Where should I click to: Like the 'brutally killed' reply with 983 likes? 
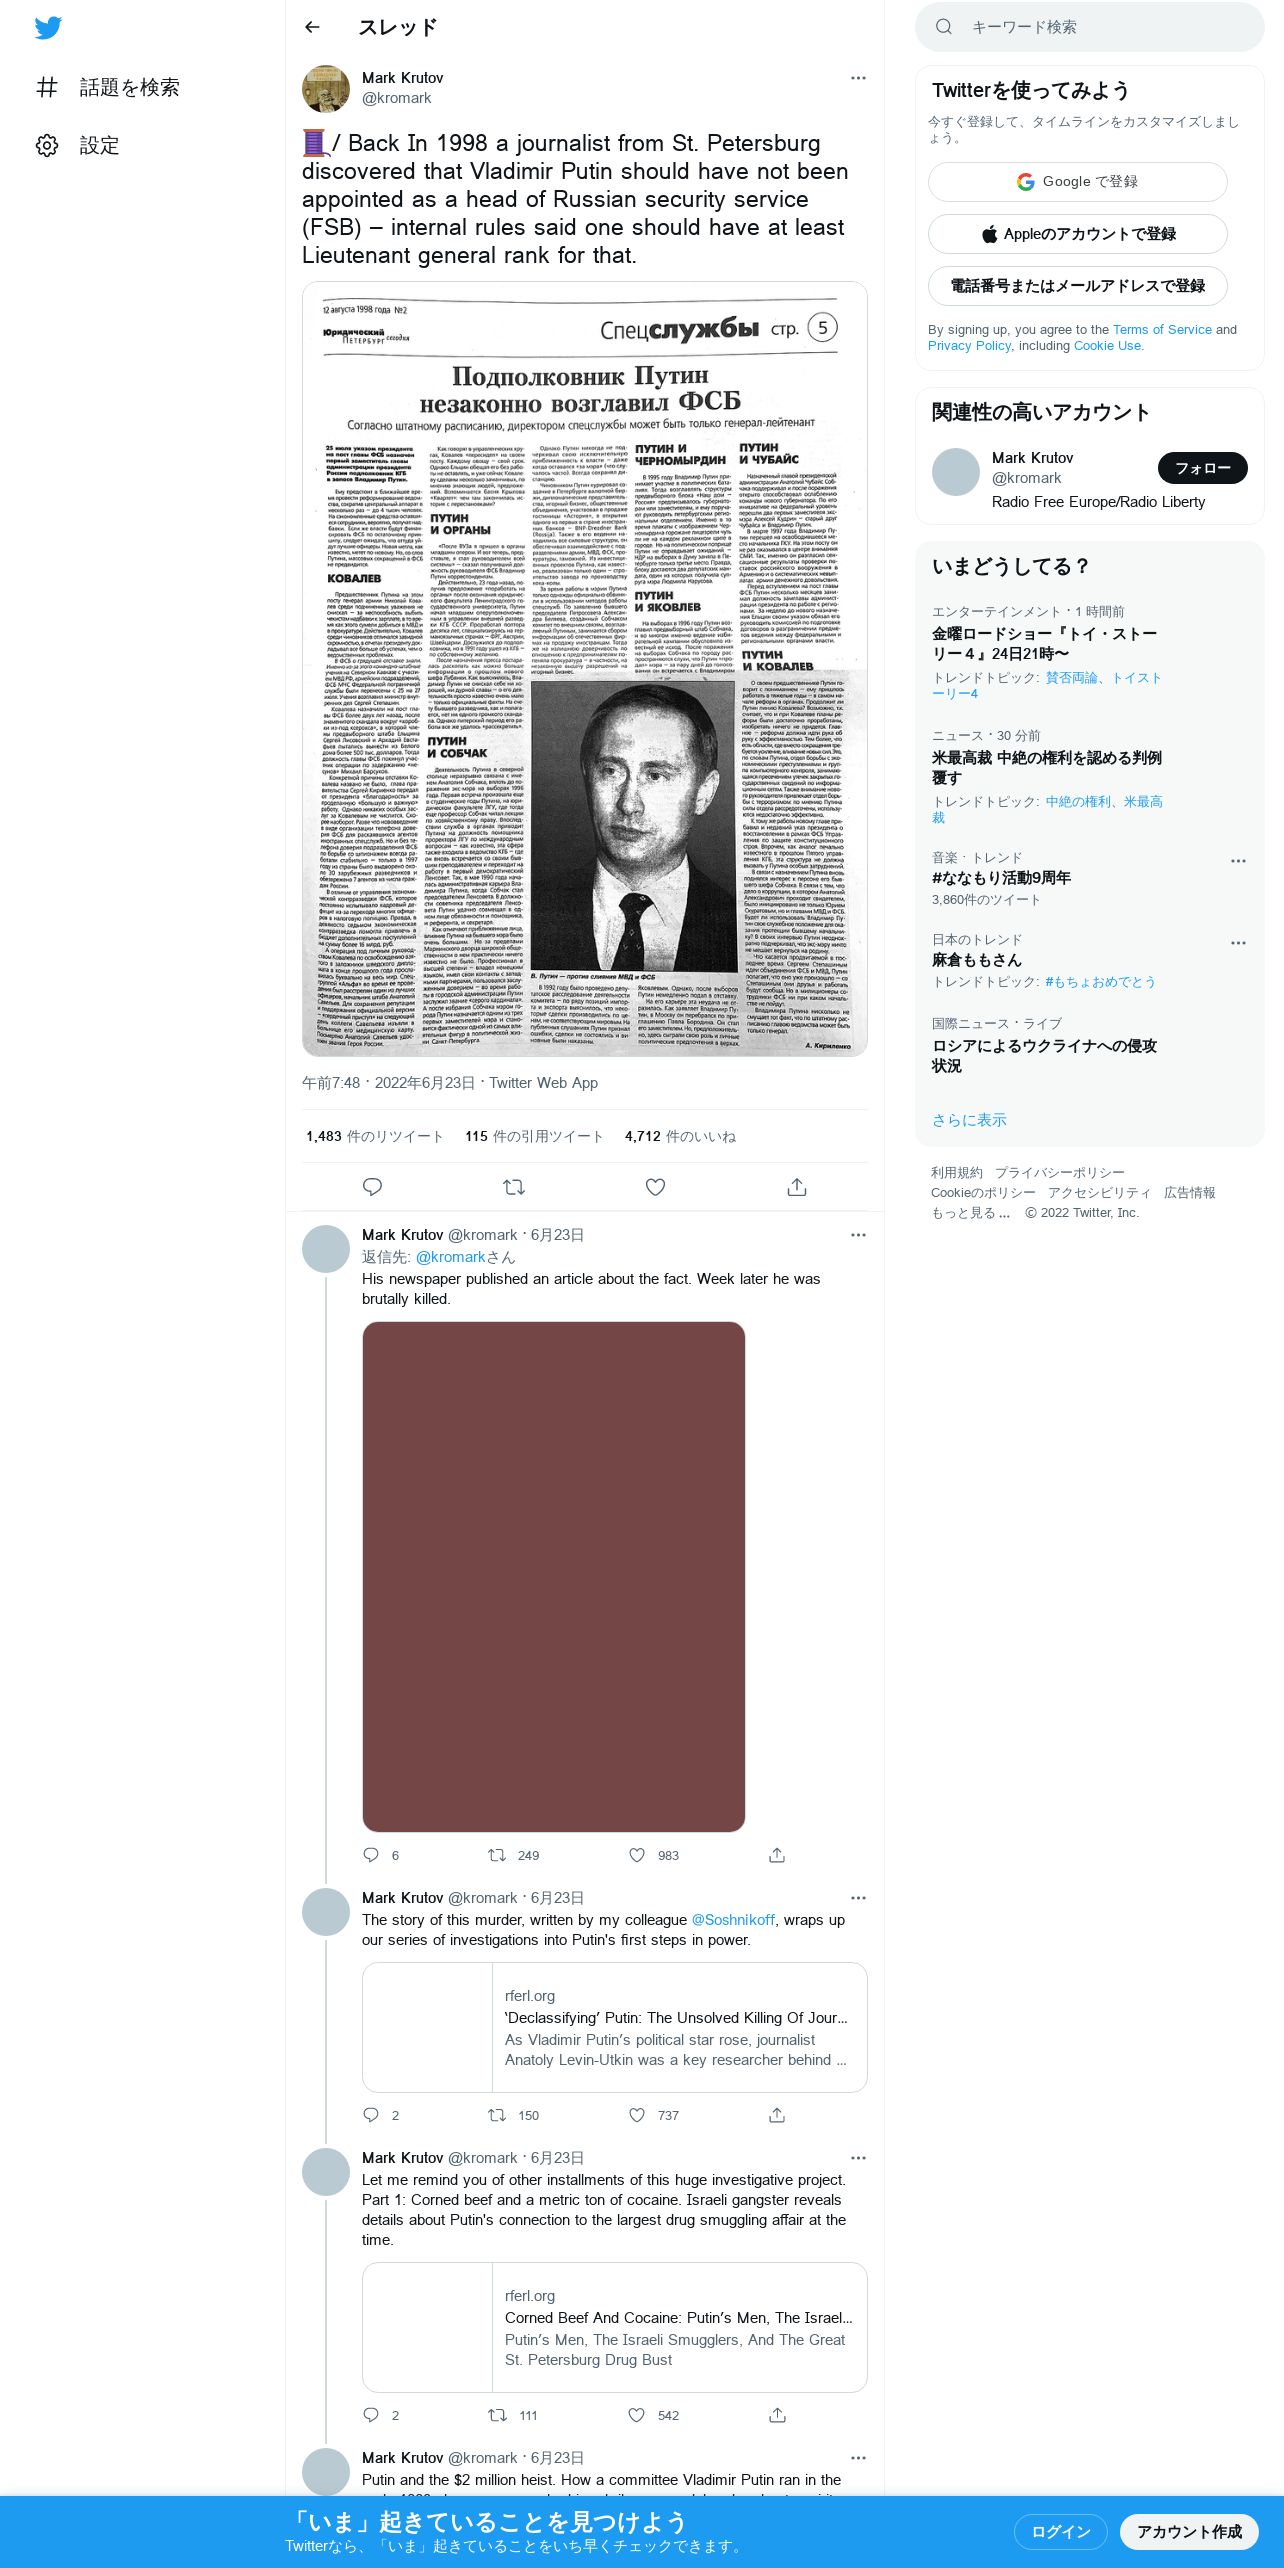coord(637,1855)
